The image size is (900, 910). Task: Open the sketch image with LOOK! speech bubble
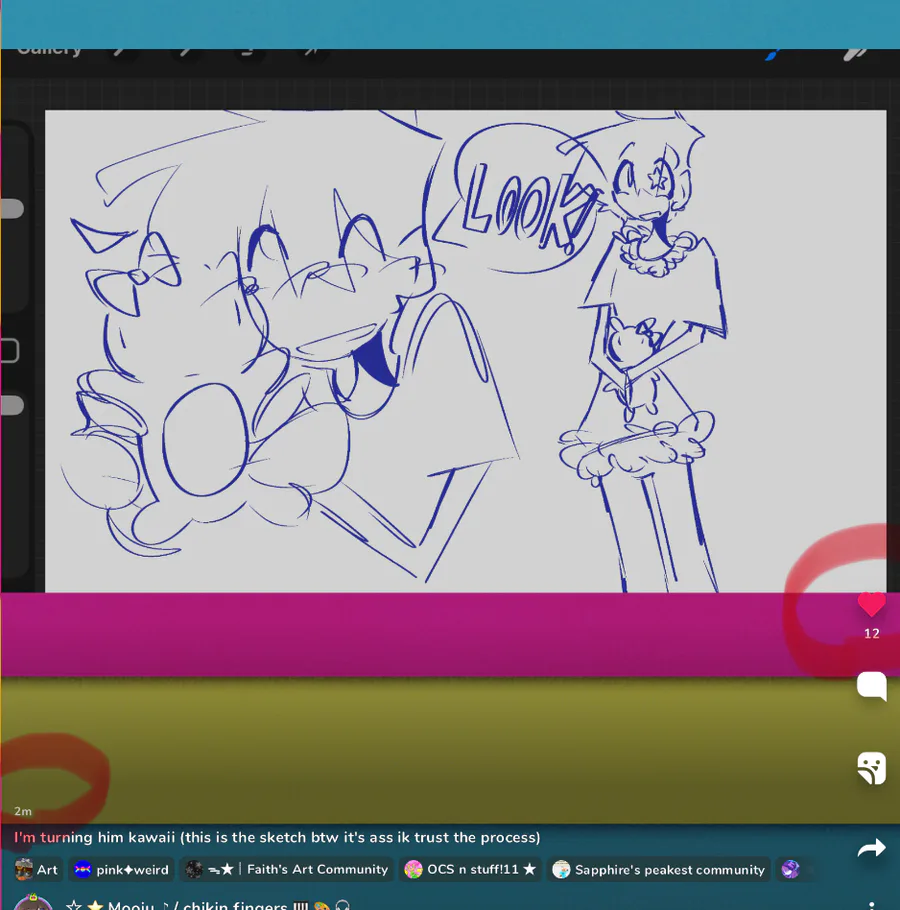coord(465,351)
